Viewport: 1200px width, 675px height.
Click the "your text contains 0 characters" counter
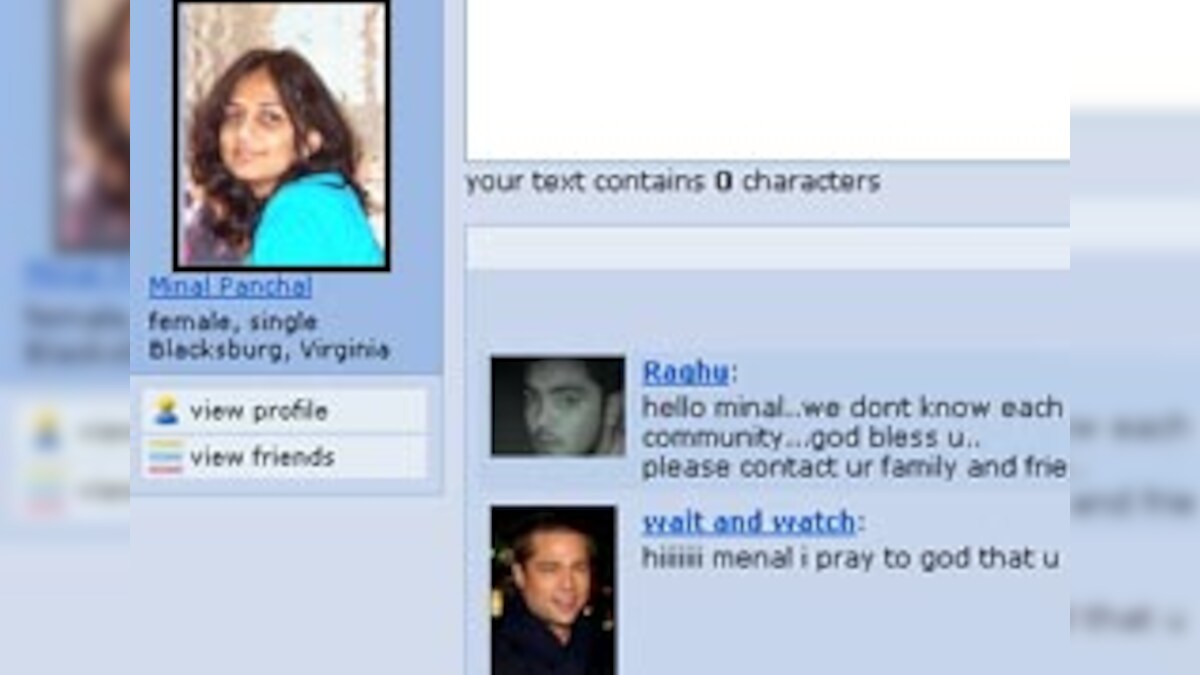pos(673,182)
